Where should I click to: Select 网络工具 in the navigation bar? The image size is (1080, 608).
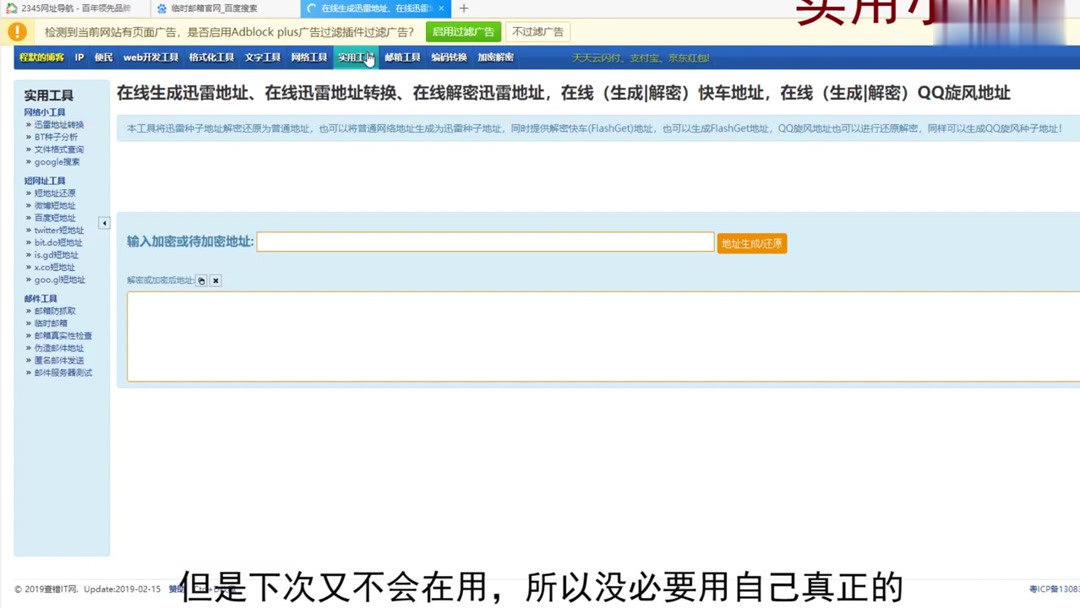(x=309, y=57)
